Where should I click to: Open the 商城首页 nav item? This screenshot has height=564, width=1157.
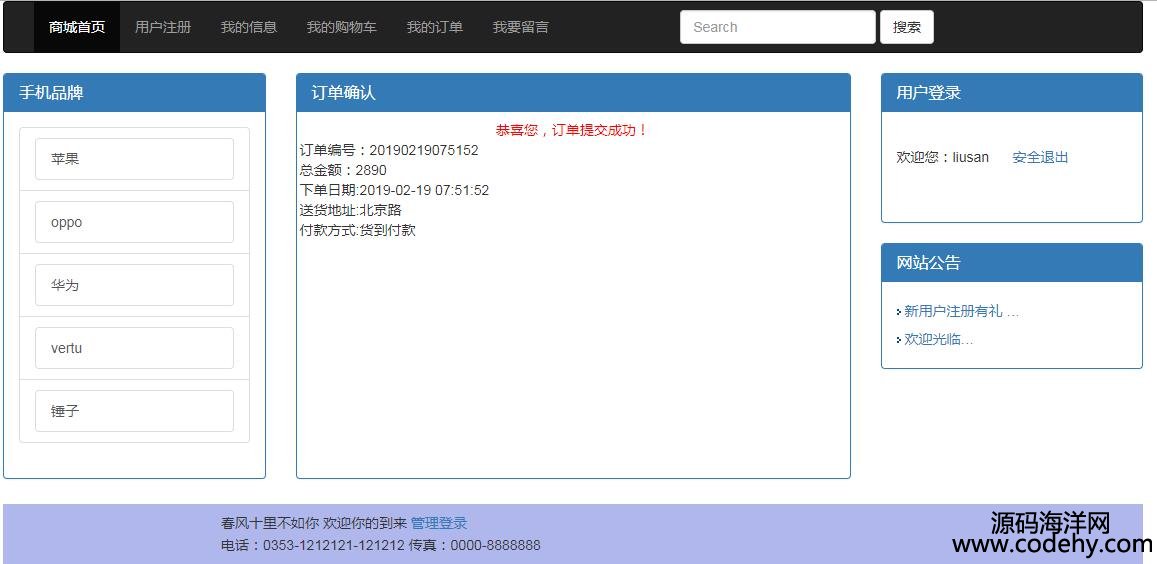point(77,27)
